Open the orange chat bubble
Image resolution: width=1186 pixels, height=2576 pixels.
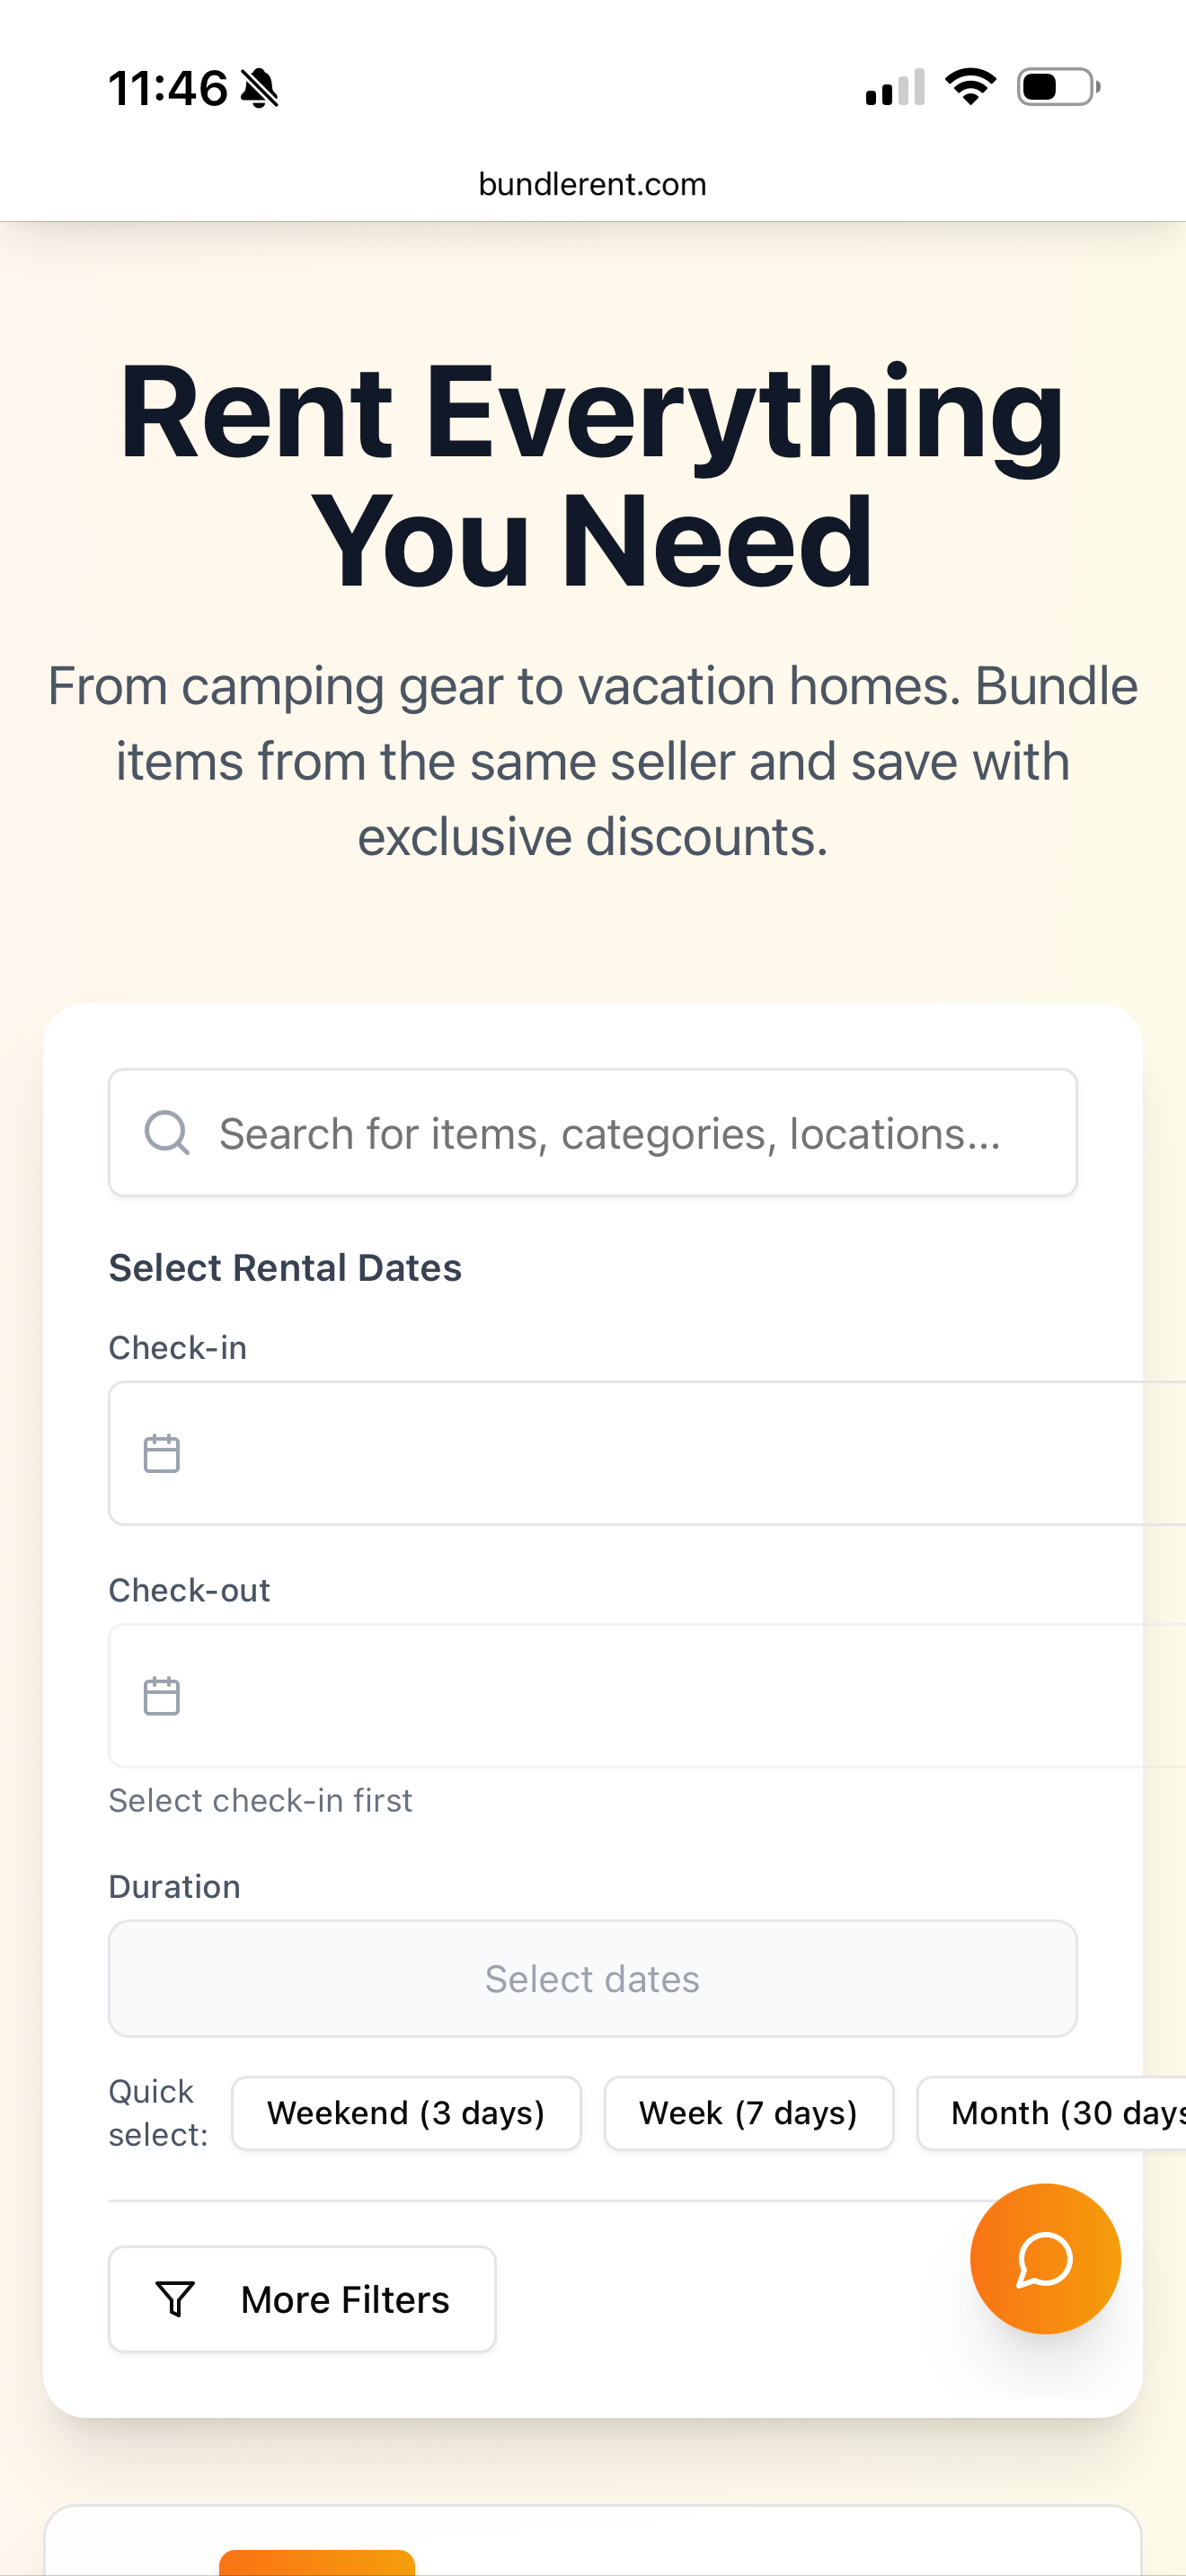[1045, 2259]
